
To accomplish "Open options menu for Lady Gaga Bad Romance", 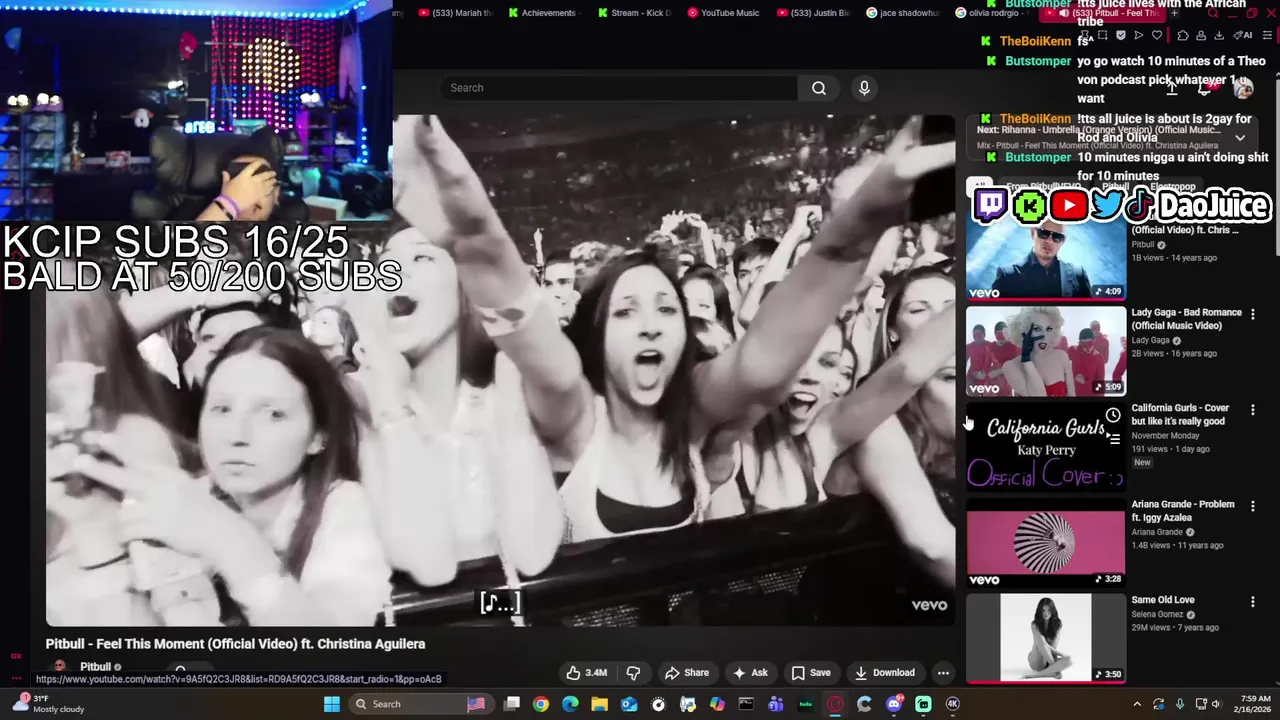I will coord(1252,314).
